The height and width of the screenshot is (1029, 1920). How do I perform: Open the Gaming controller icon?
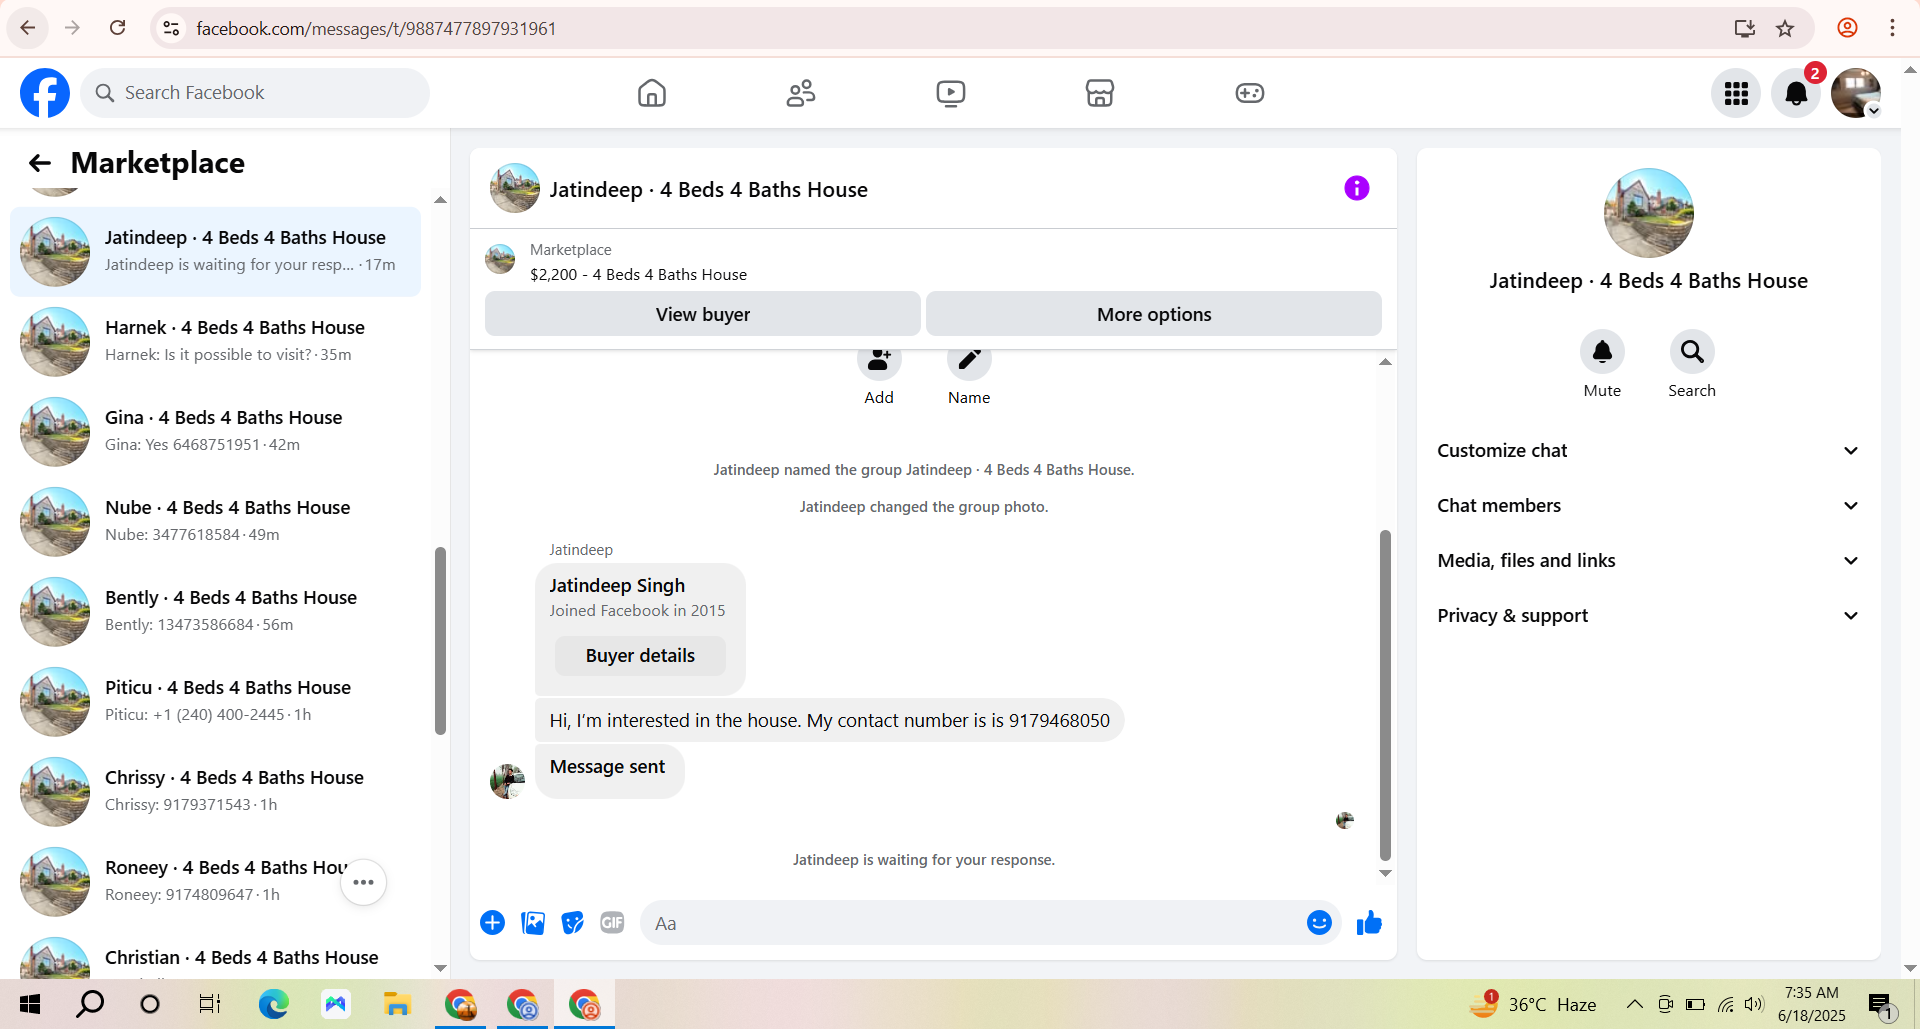click(x=1250, y=93)
